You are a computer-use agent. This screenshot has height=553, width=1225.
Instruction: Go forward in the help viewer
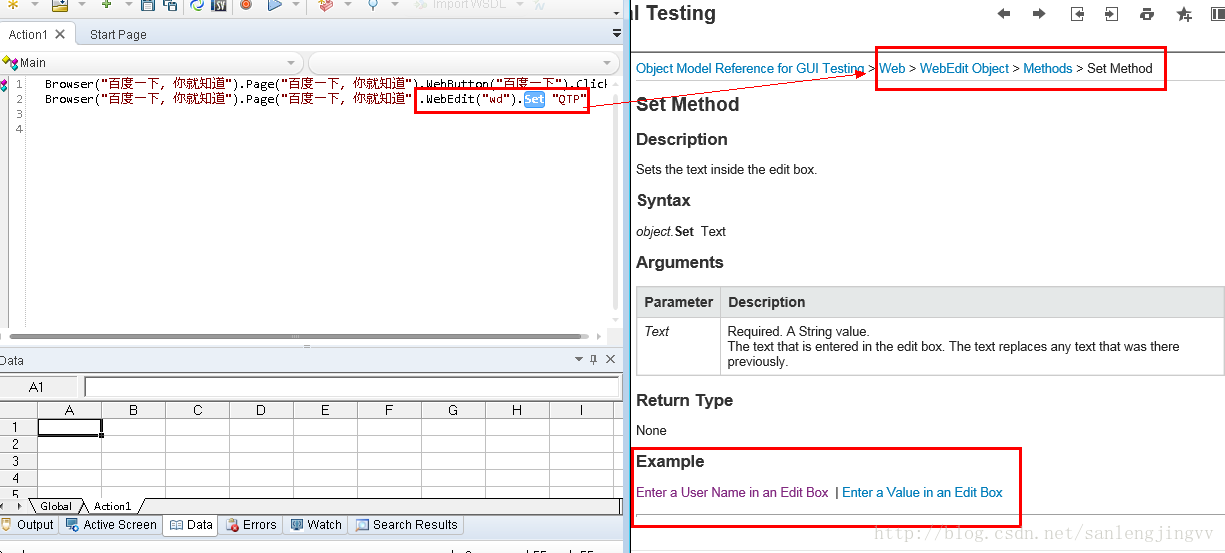coord(1039,14)
